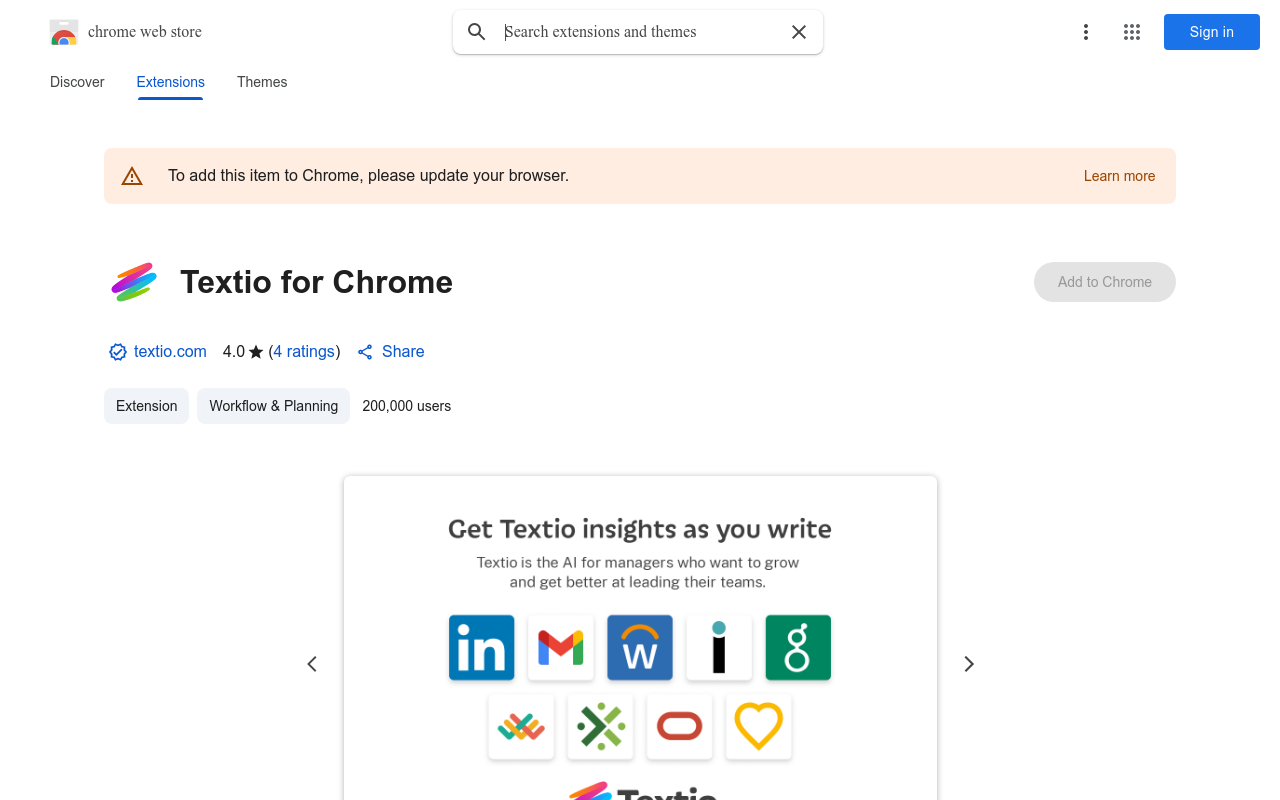Click the warning triangle icon in banner
The width and height of the screenshot is (1280, 800).
(132, 176)
